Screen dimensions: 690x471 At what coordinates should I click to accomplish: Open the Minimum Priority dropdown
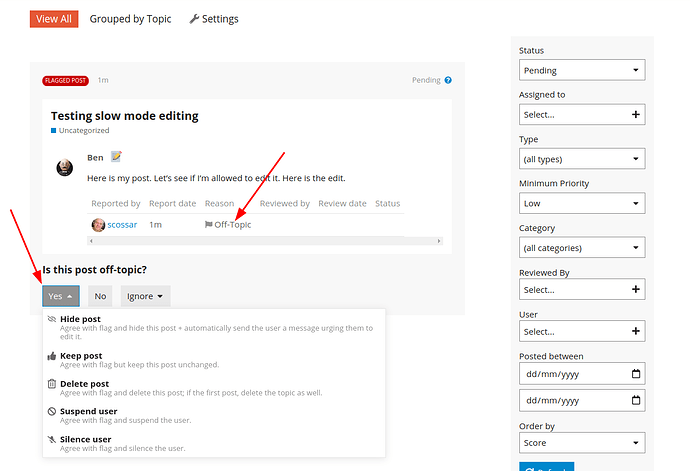tap(582, 203)
